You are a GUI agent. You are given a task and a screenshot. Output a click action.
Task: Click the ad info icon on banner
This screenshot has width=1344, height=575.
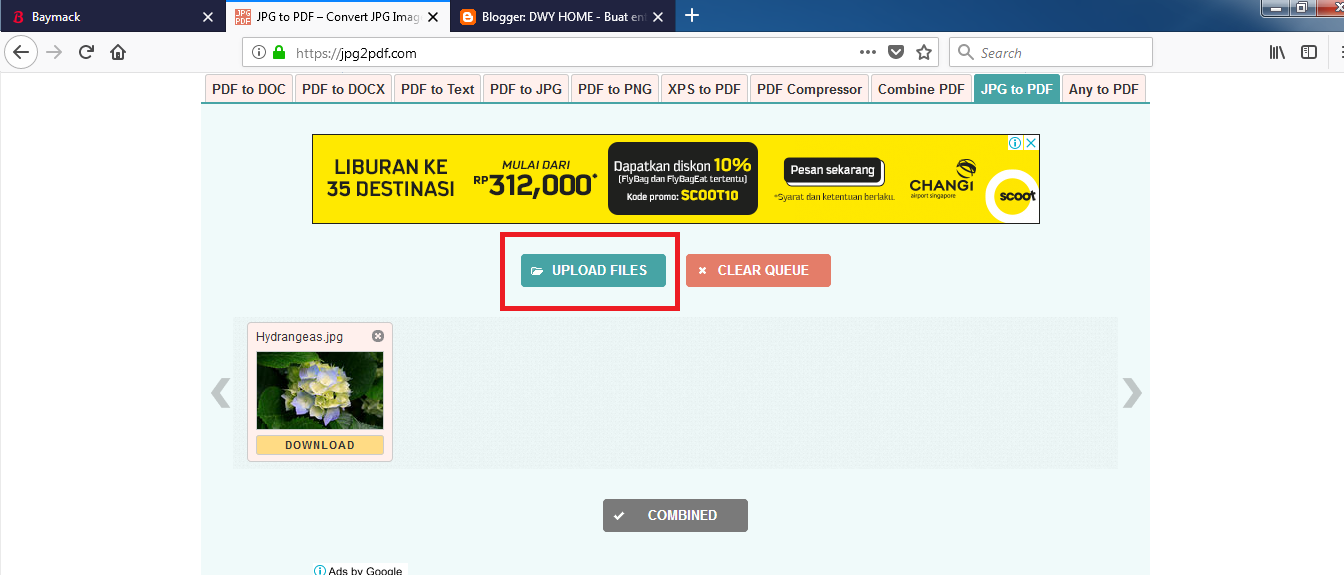[x=1016, y=143]
